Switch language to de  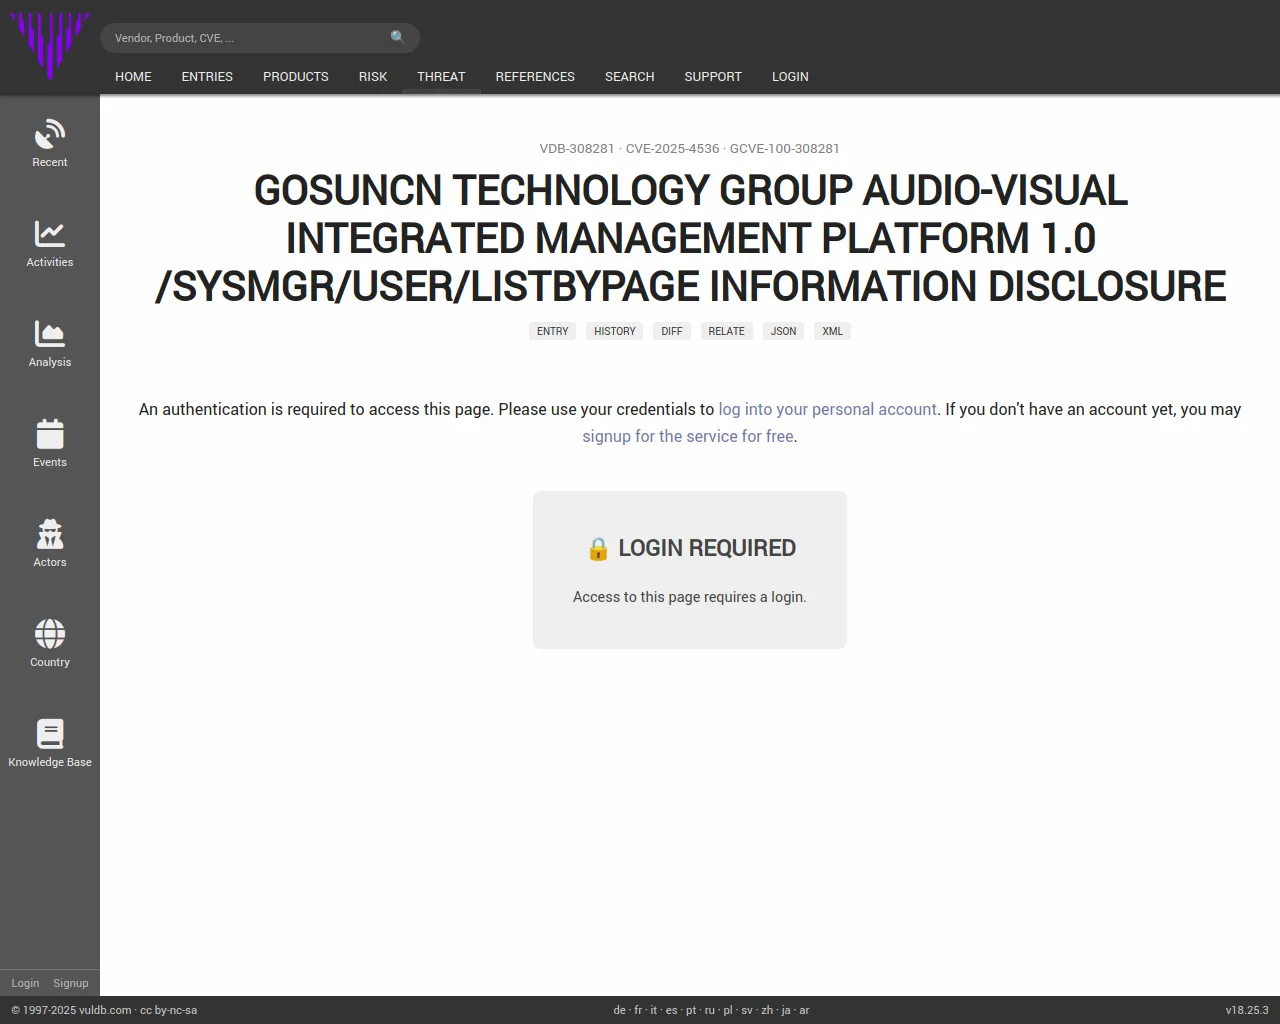[619, 1010]
